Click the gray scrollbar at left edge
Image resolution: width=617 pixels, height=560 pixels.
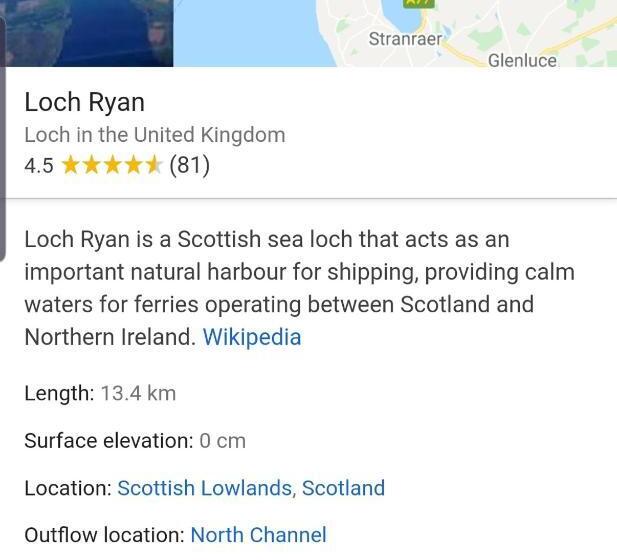click(x=3, y=150)
